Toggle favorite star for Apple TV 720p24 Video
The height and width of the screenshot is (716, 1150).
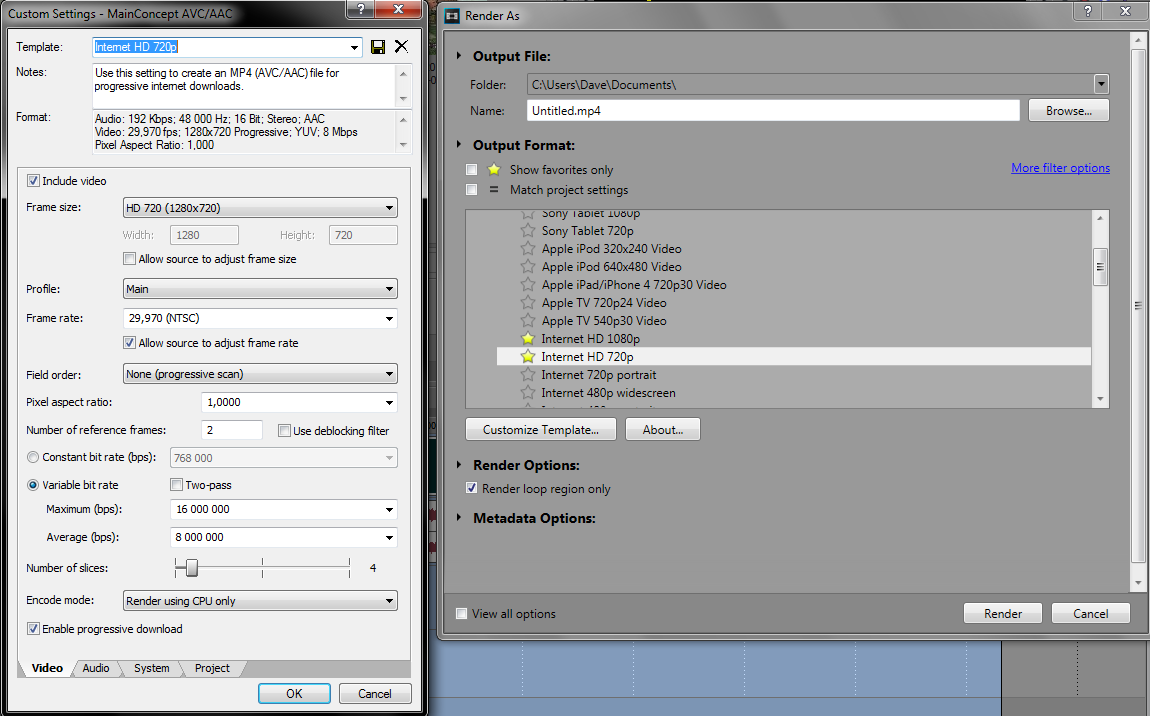point(528,303)
